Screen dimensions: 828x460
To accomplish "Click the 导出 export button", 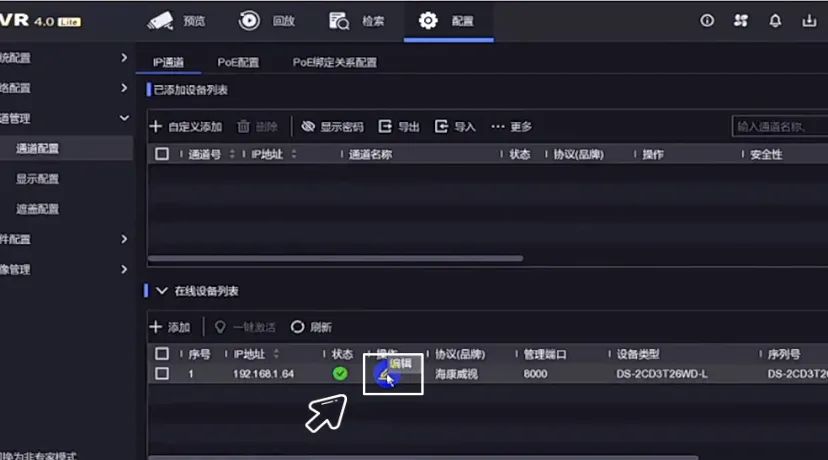I will [398, 127].
